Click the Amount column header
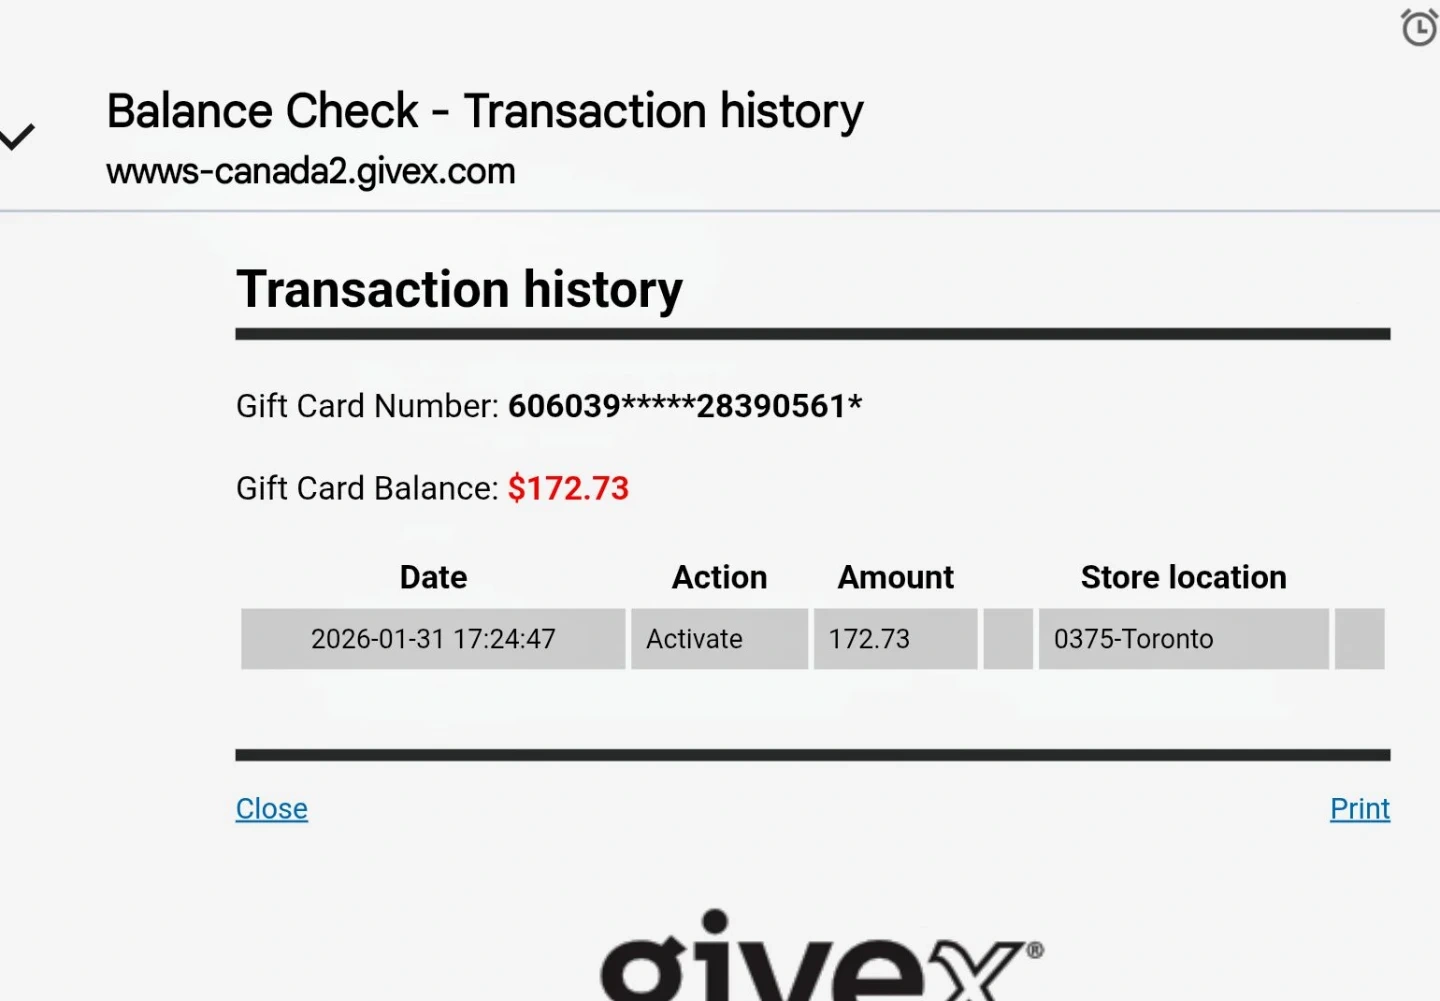 pos(895,577)
